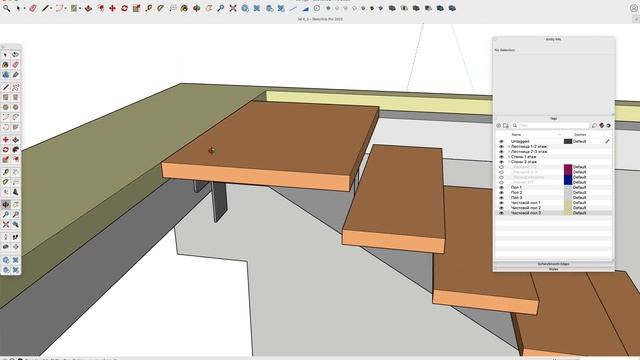Screen dimensions: 640x360
Task: Click the Add Tag Folder icon
Action: pos(506,126)
